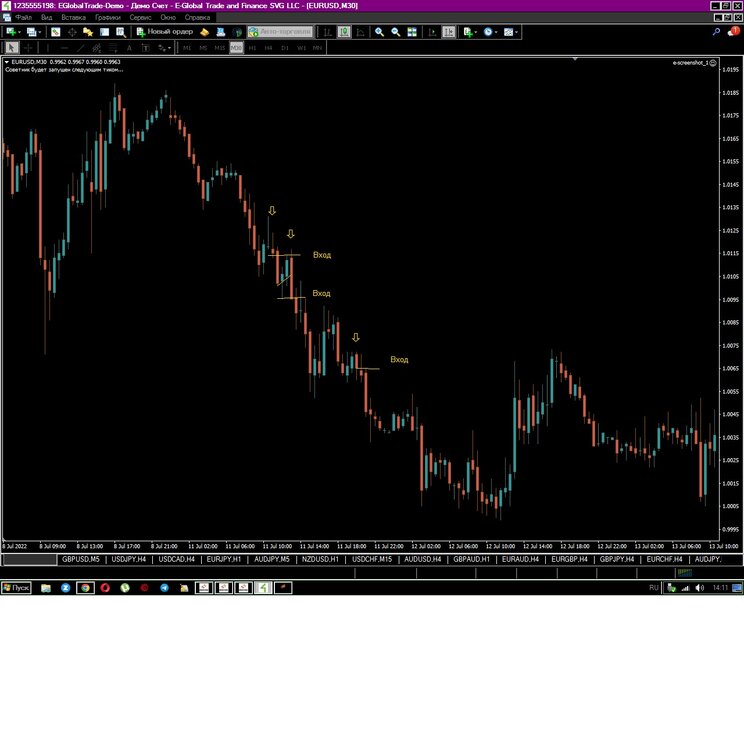
Task: Open the Вид menu
Action: pos(46,17)
